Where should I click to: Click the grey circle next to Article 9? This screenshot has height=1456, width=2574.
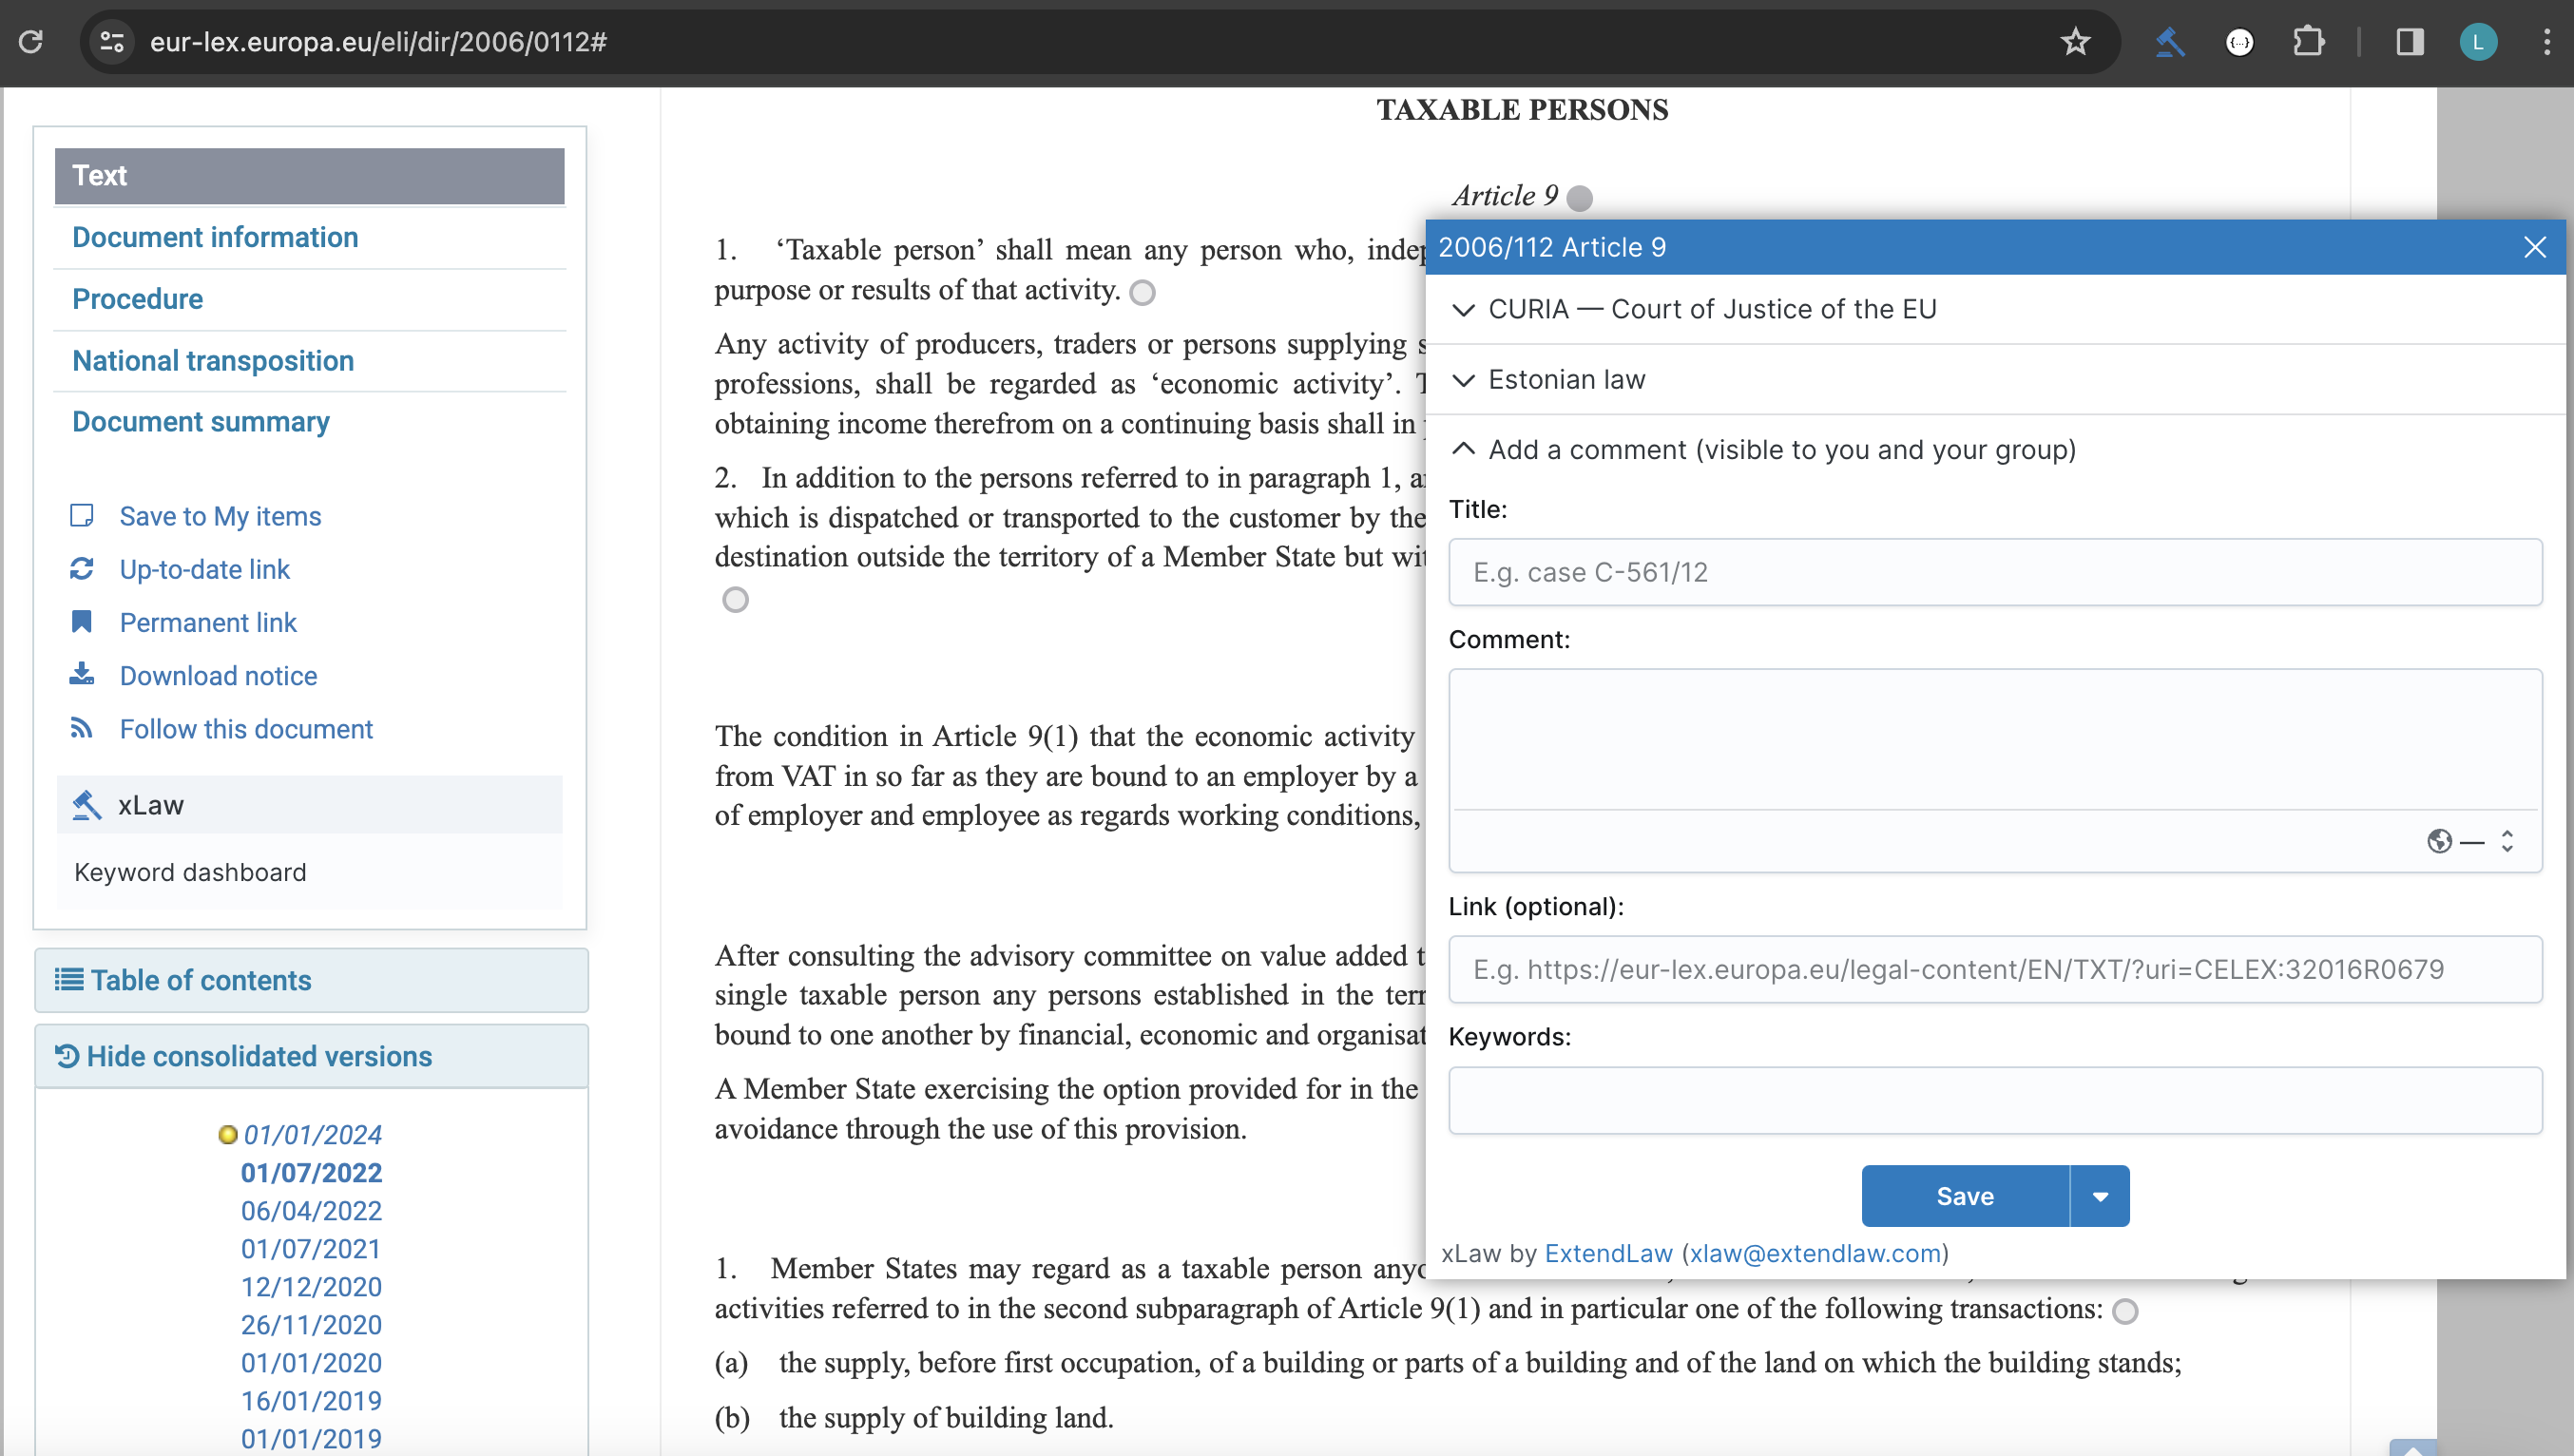pos(1579,198)
